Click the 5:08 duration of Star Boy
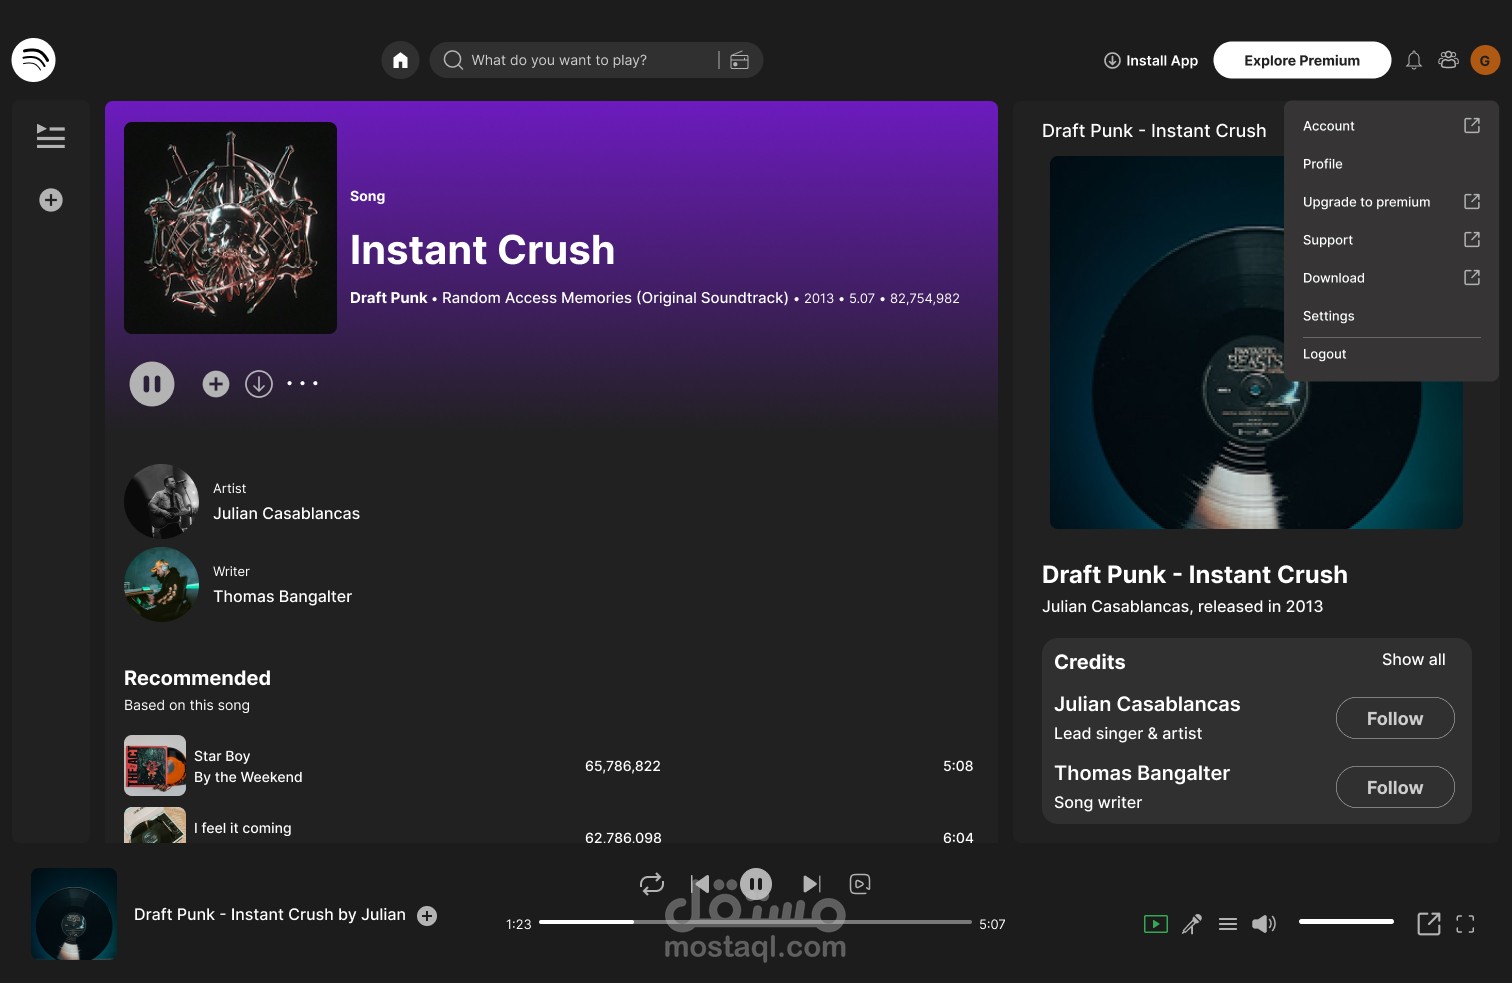 tap(958, 766)
